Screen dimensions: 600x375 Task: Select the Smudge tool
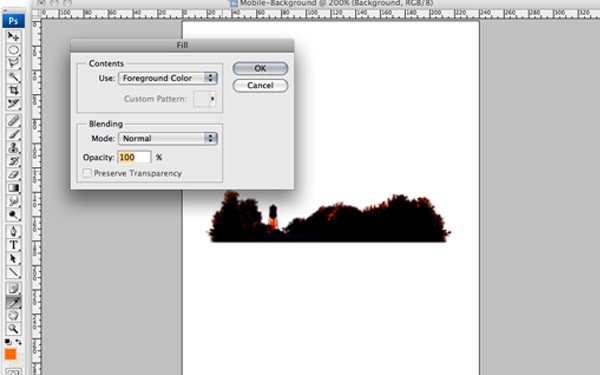13,201
